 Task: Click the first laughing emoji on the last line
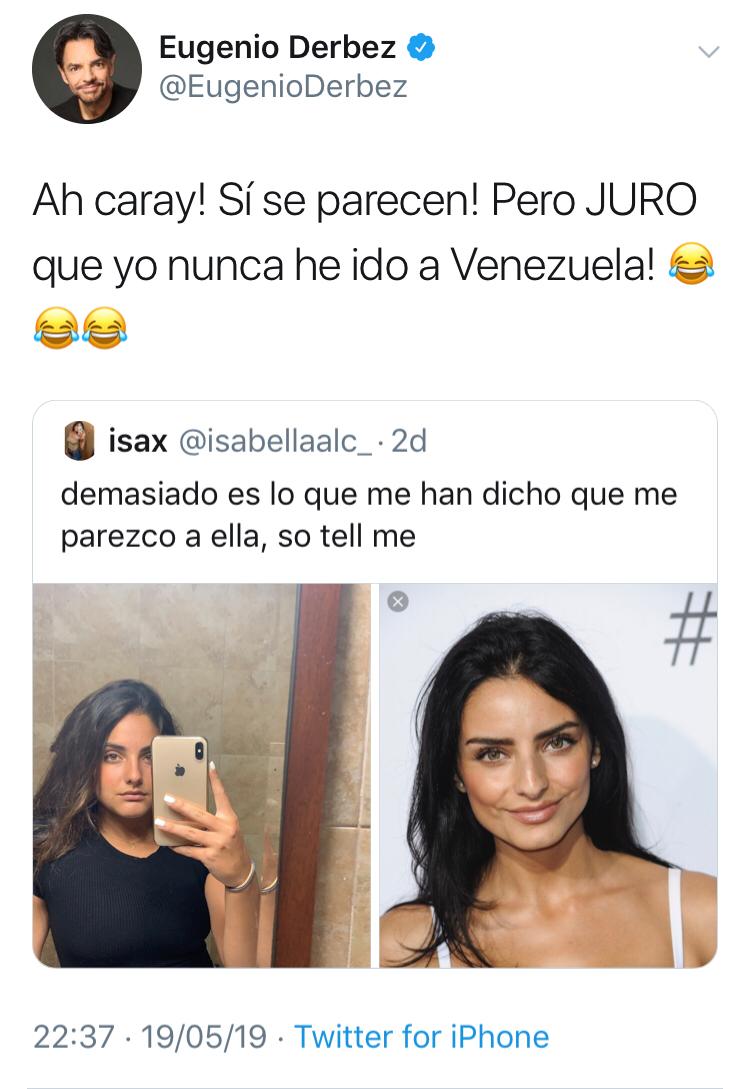click(x=56, y=328)
